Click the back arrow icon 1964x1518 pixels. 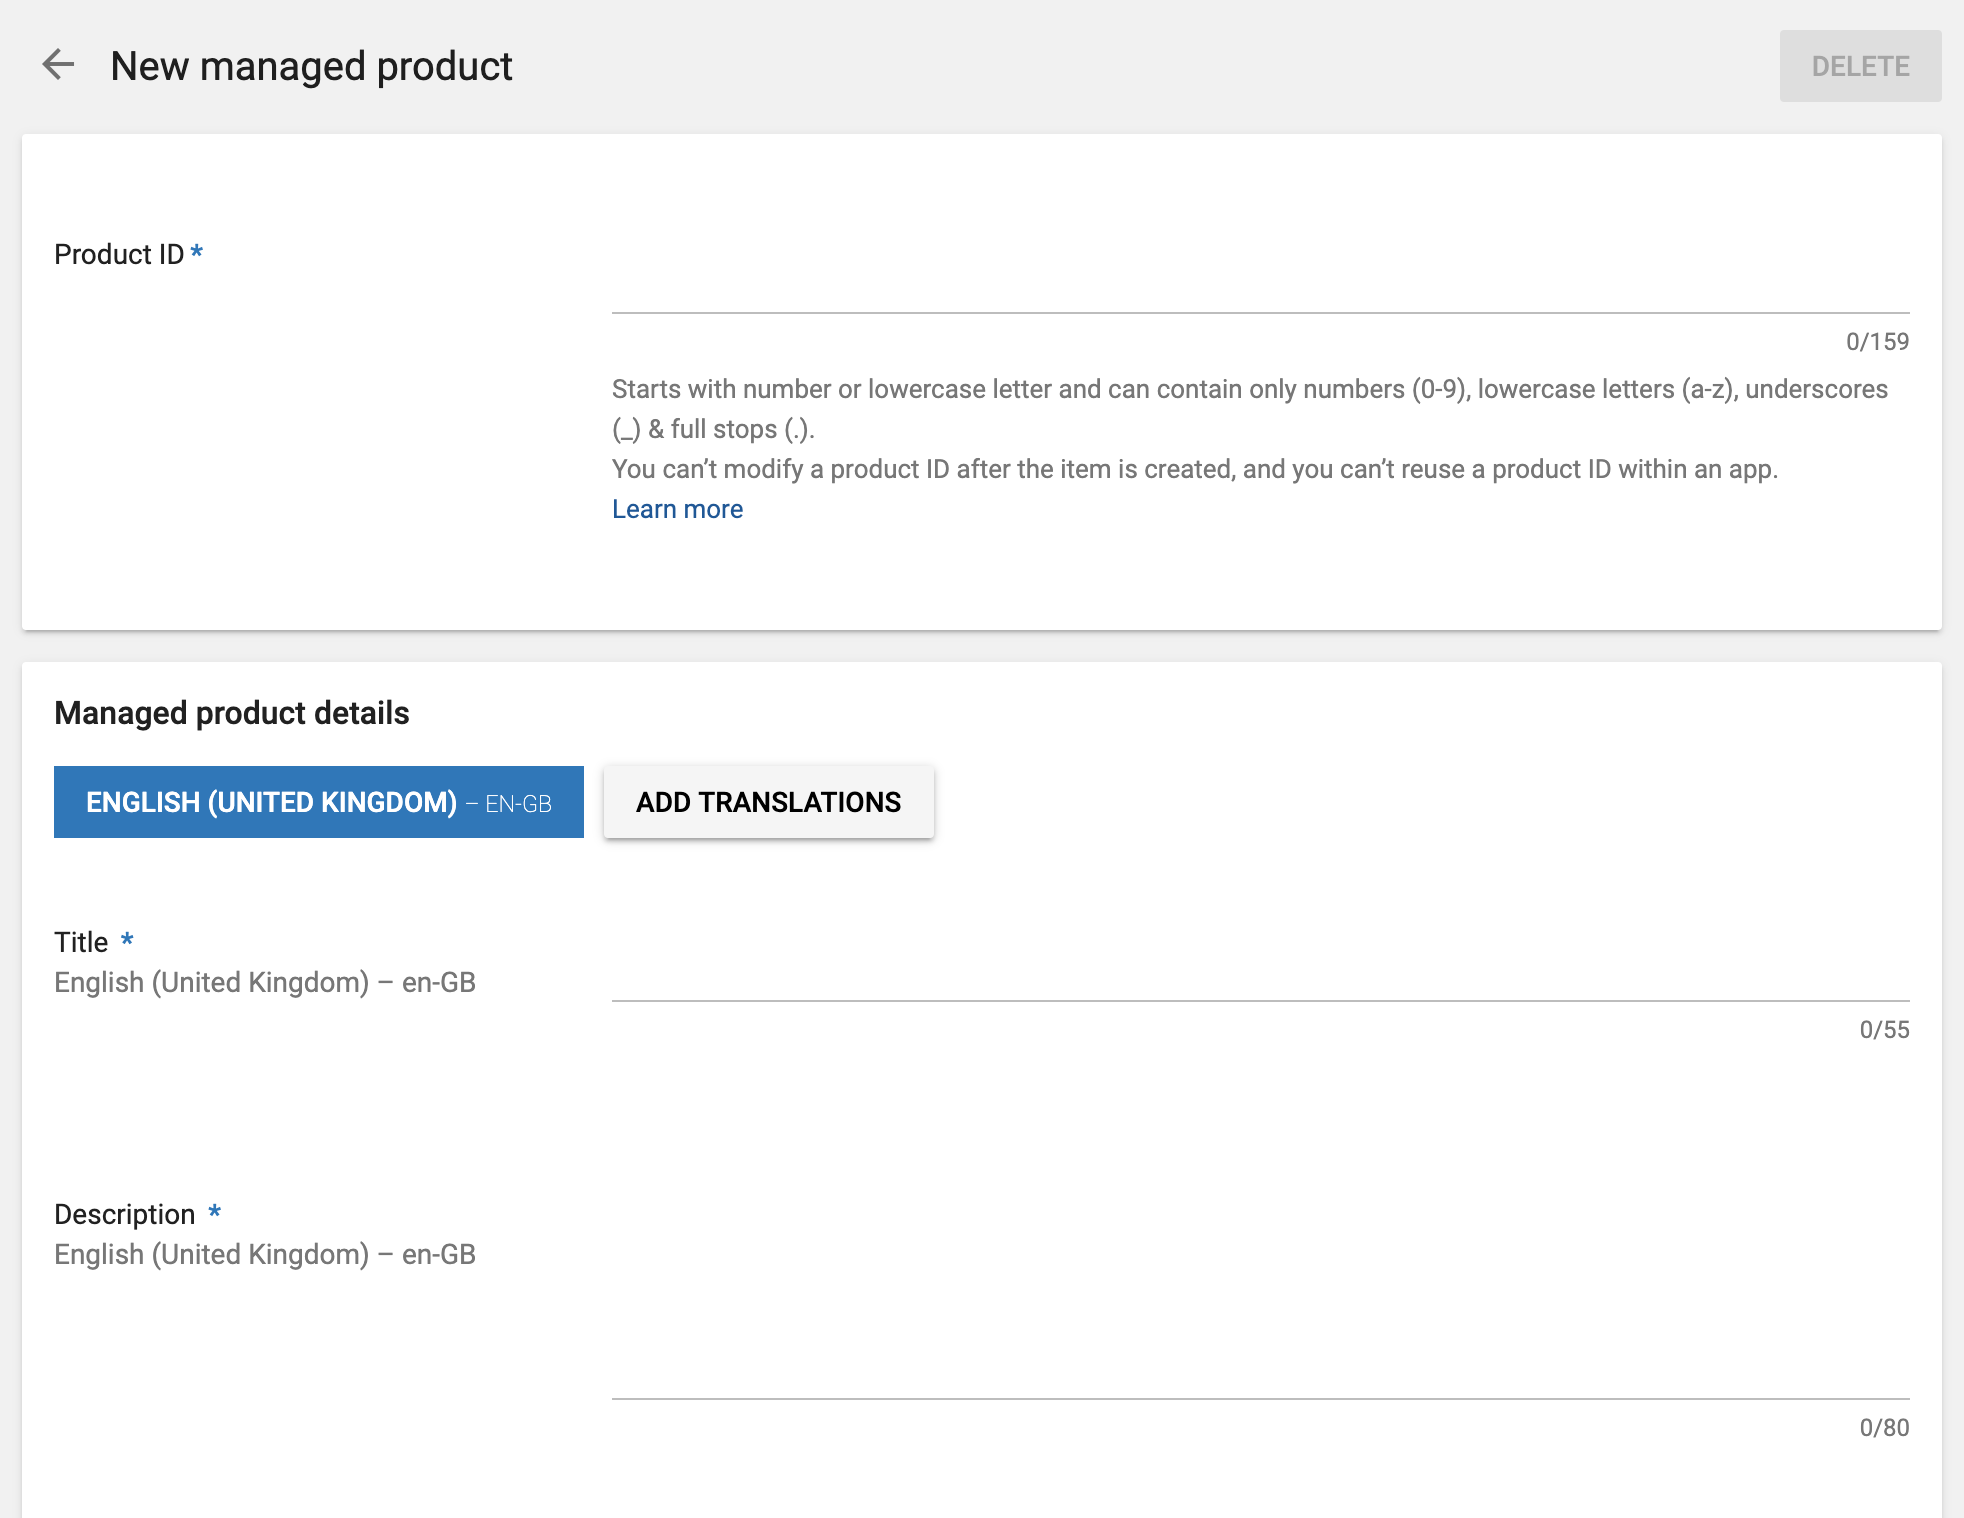58,65
